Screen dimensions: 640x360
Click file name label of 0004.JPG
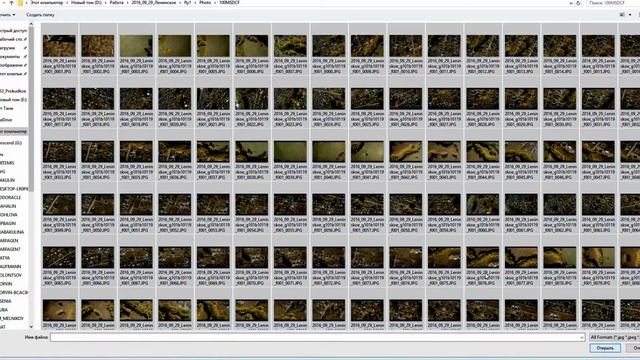tap(175, 66)
